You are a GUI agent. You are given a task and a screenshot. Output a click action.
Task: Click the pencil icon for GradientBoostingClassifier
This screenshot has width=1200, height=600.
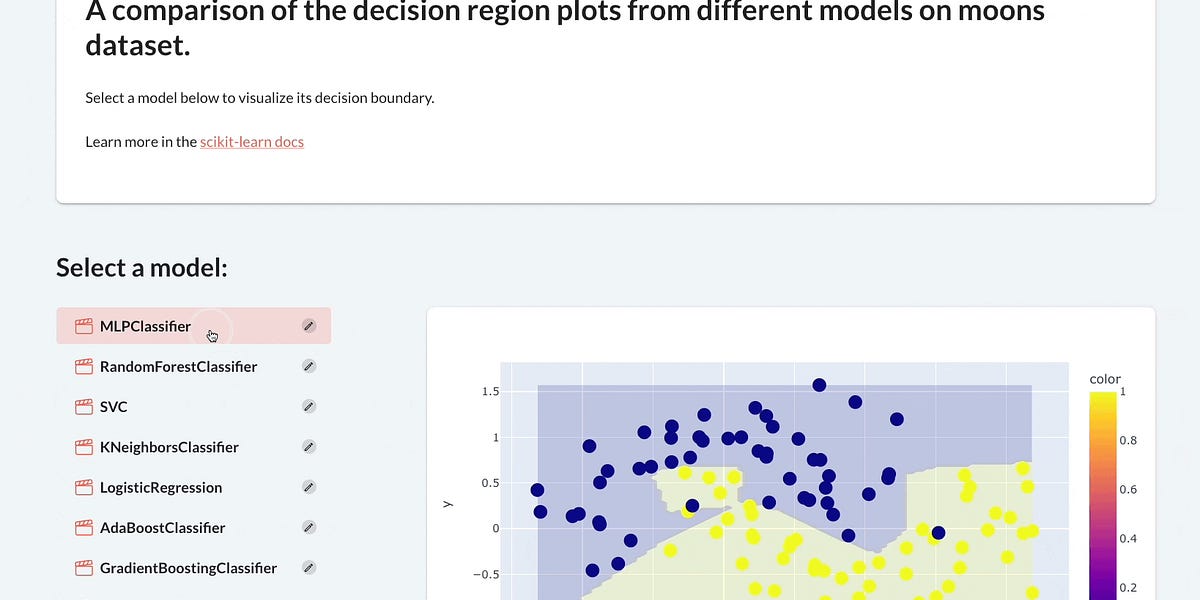pyautogui.click(x=309, y=567)
